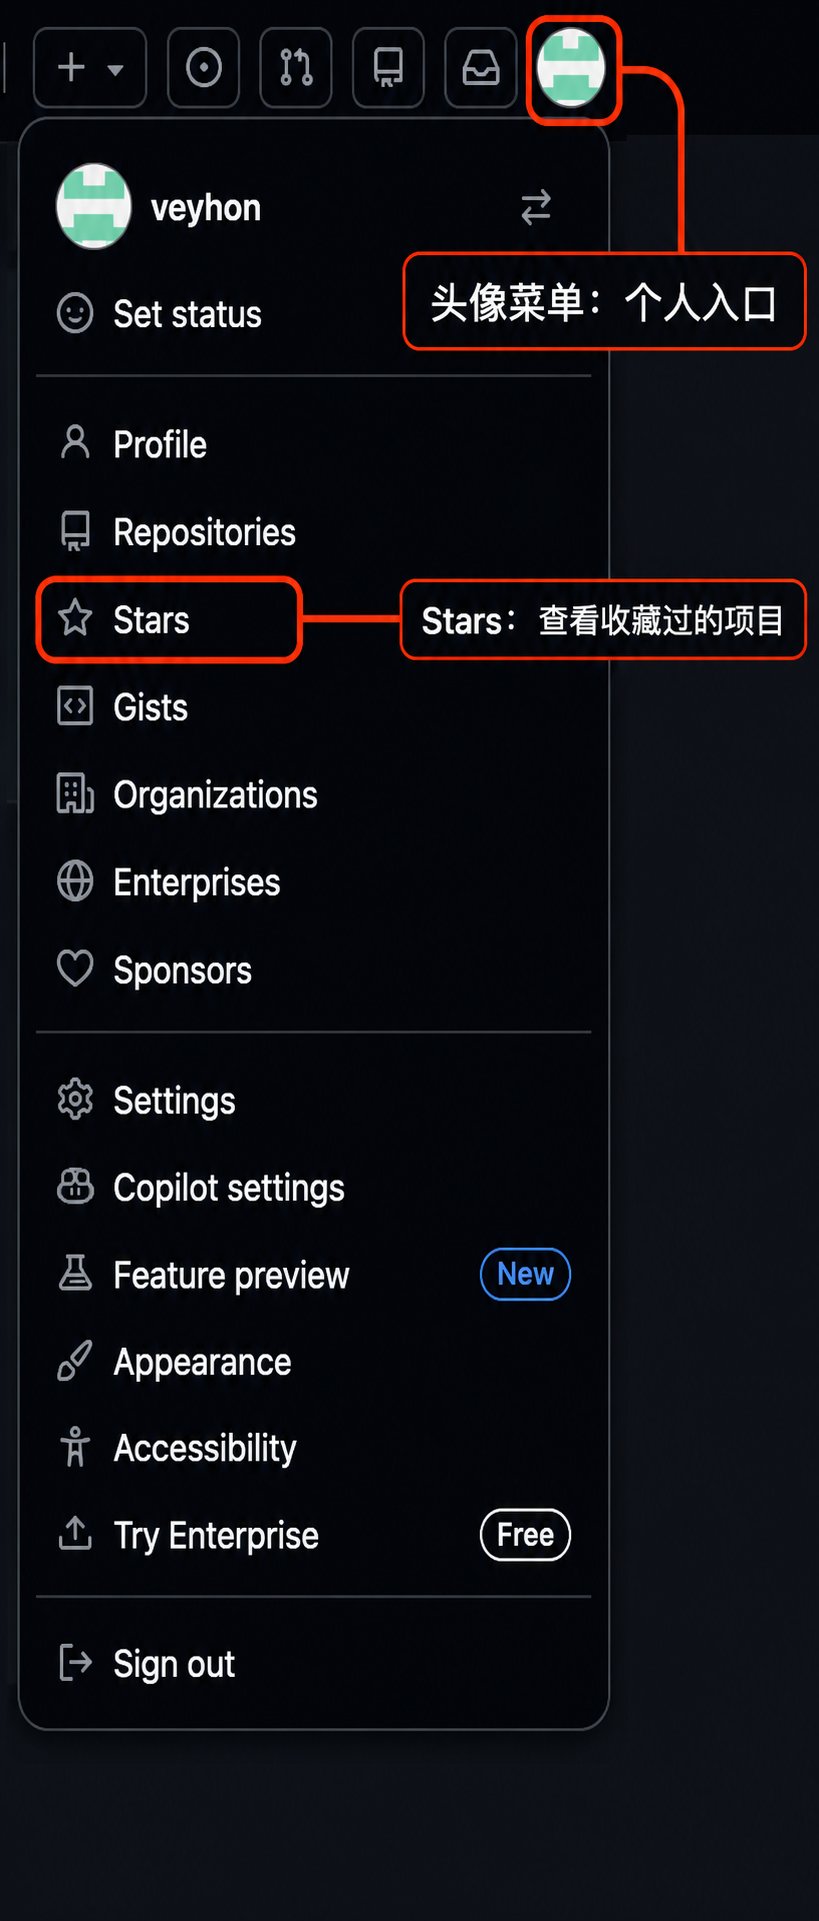Click the user avatar in the header
Image resolution: width=819 pixels, height=1921 pixels.
[571, 69]
